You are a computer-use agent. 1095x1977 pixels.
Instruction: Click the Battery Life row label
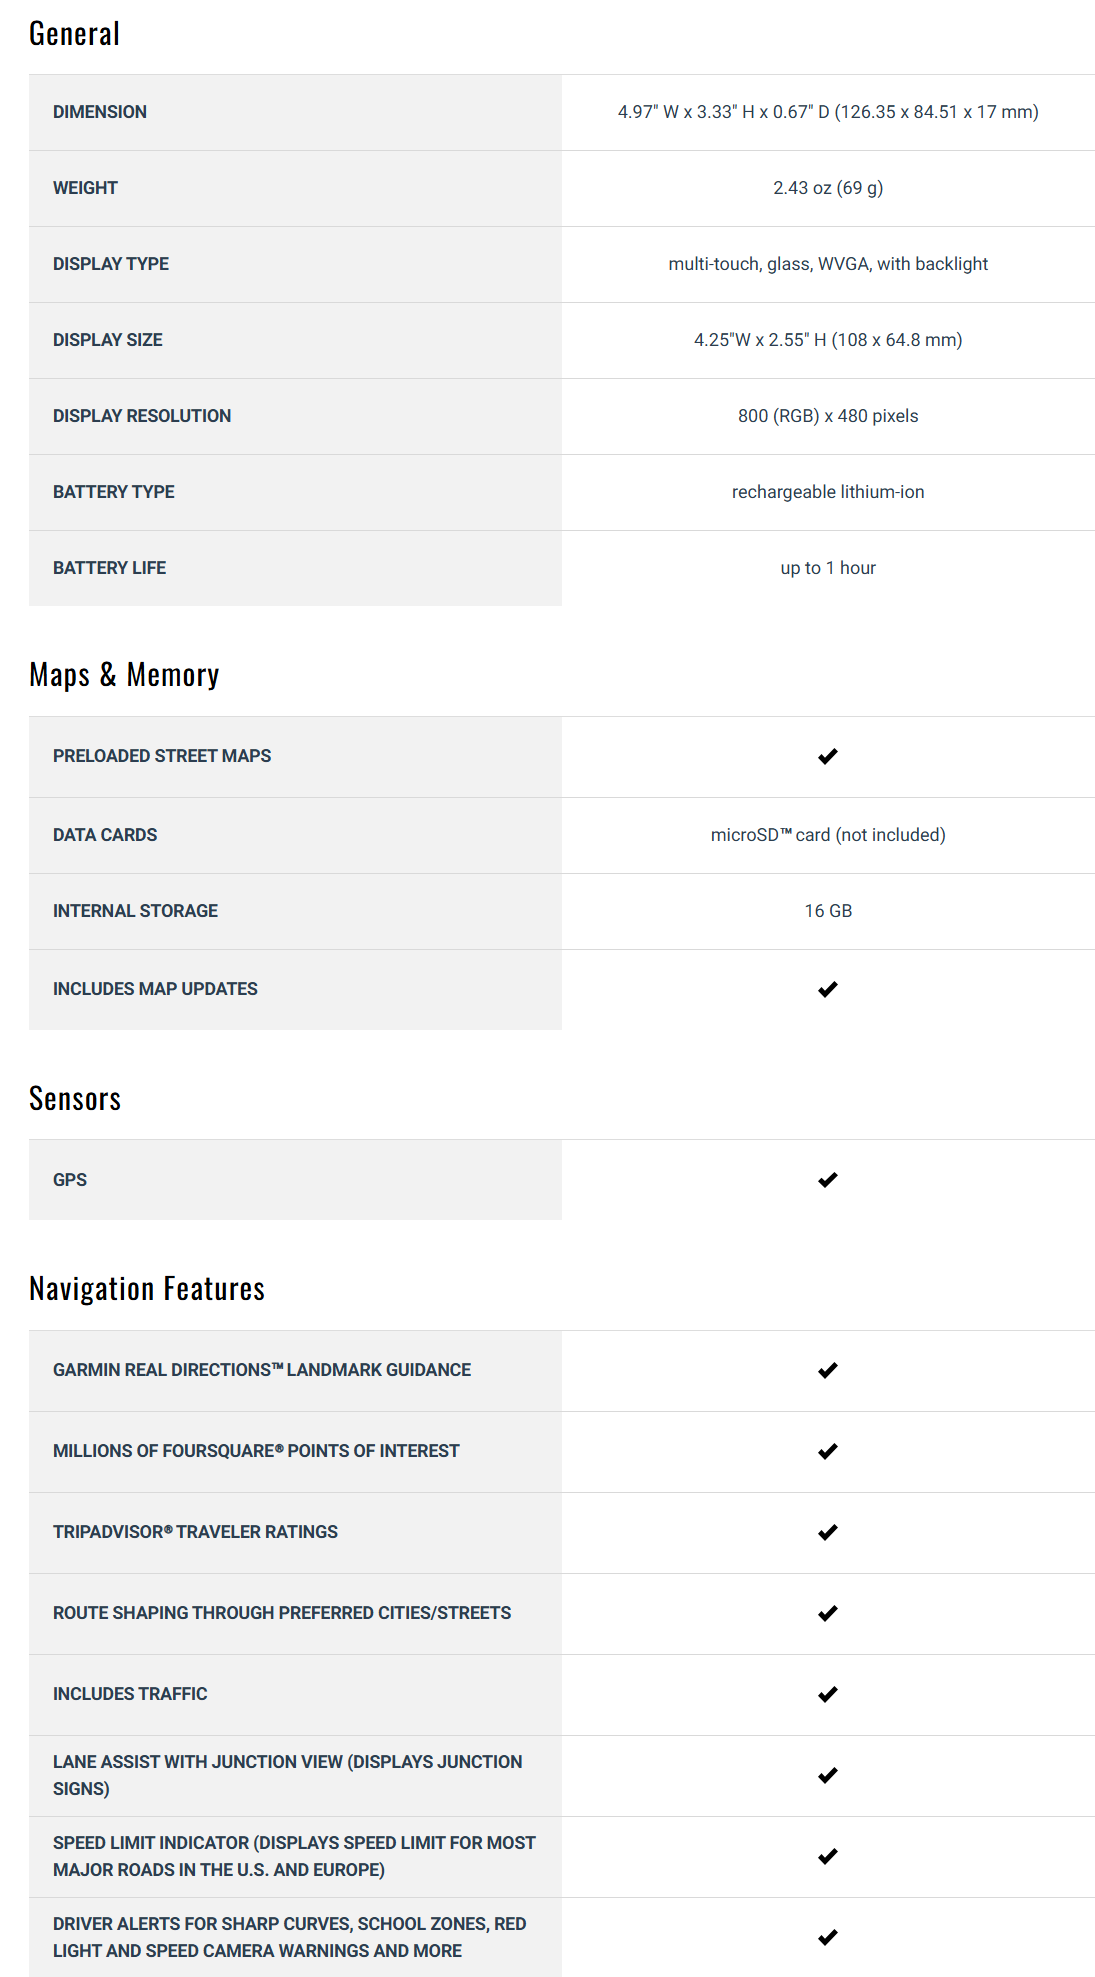[x=109, y=568]
